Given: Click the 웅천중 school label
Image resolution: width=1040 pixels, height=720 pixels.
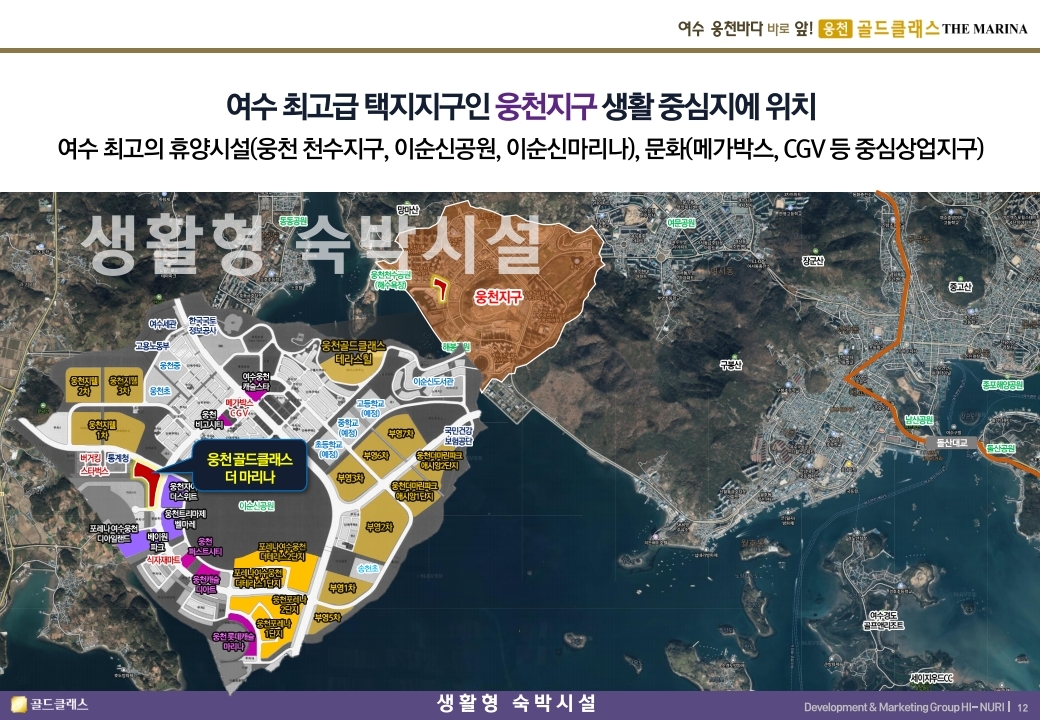Looking at the screenshot, I should tap(170, 366).
